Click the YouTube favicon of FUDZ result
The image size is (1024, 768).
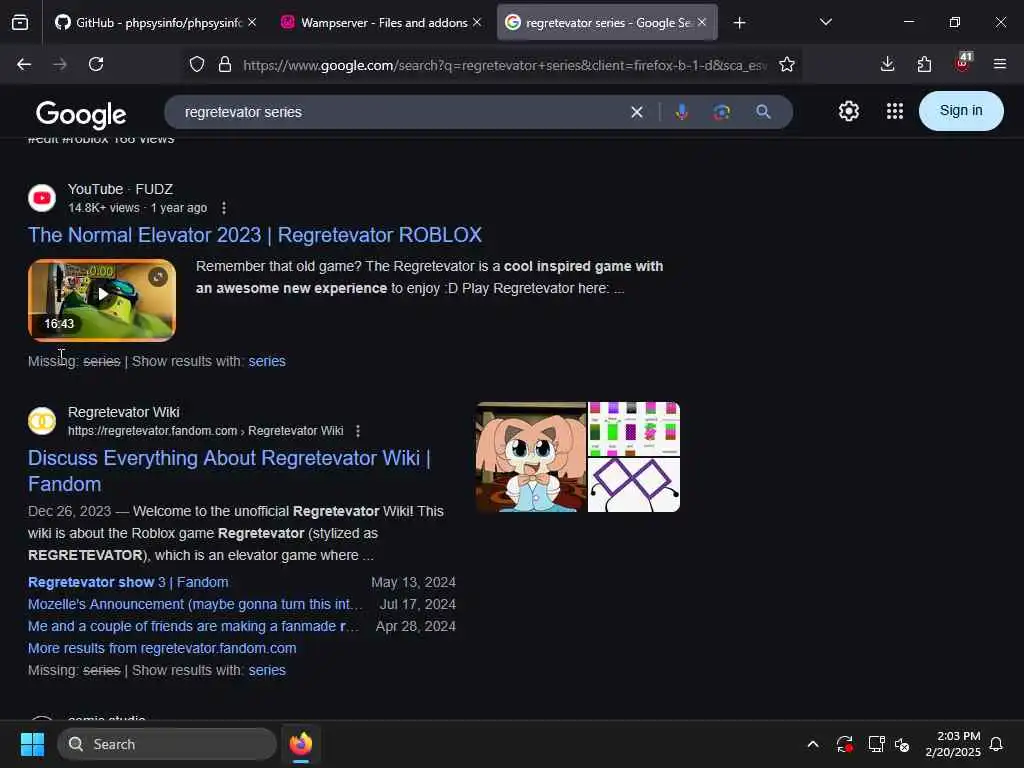click(x=42, y=198)
